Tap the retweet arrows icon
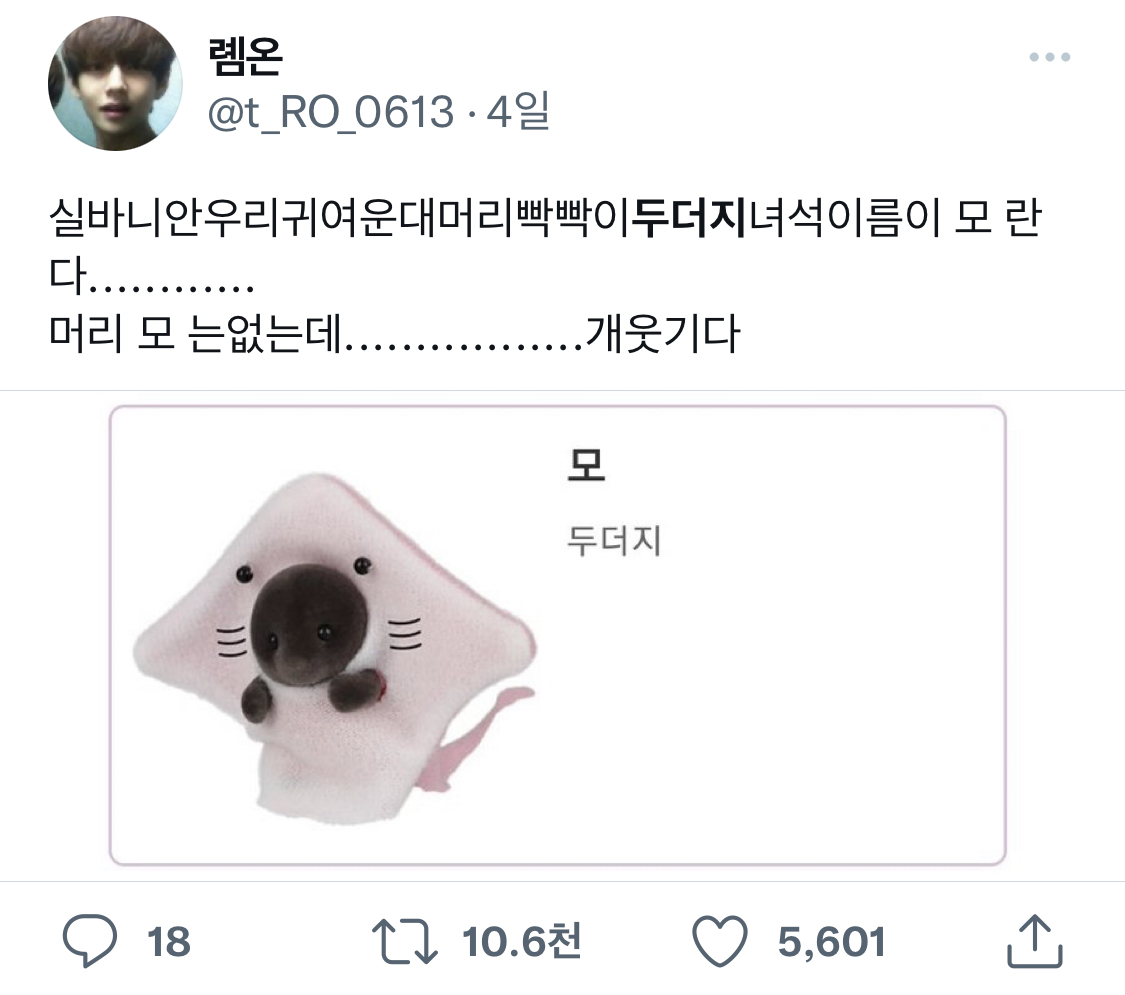The width and height of the screenshot is (1125, 995). tap(404, 941)
